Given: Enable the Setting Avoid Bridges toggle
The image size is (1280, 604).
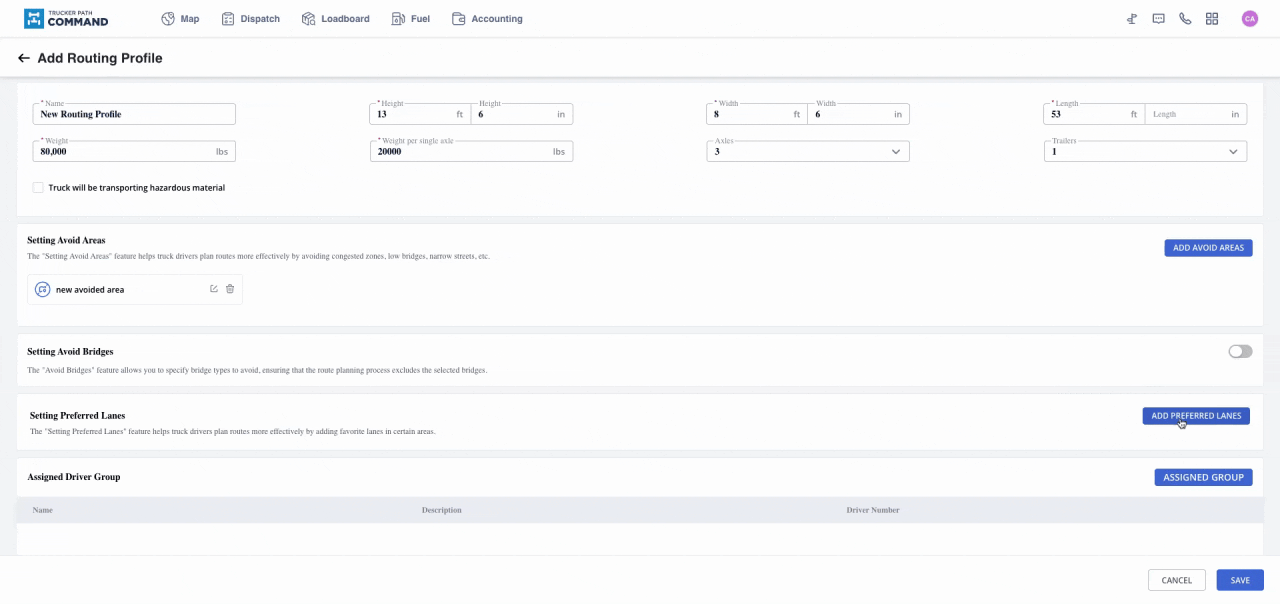Looking at the screenshot, I should click(1240, 352).
